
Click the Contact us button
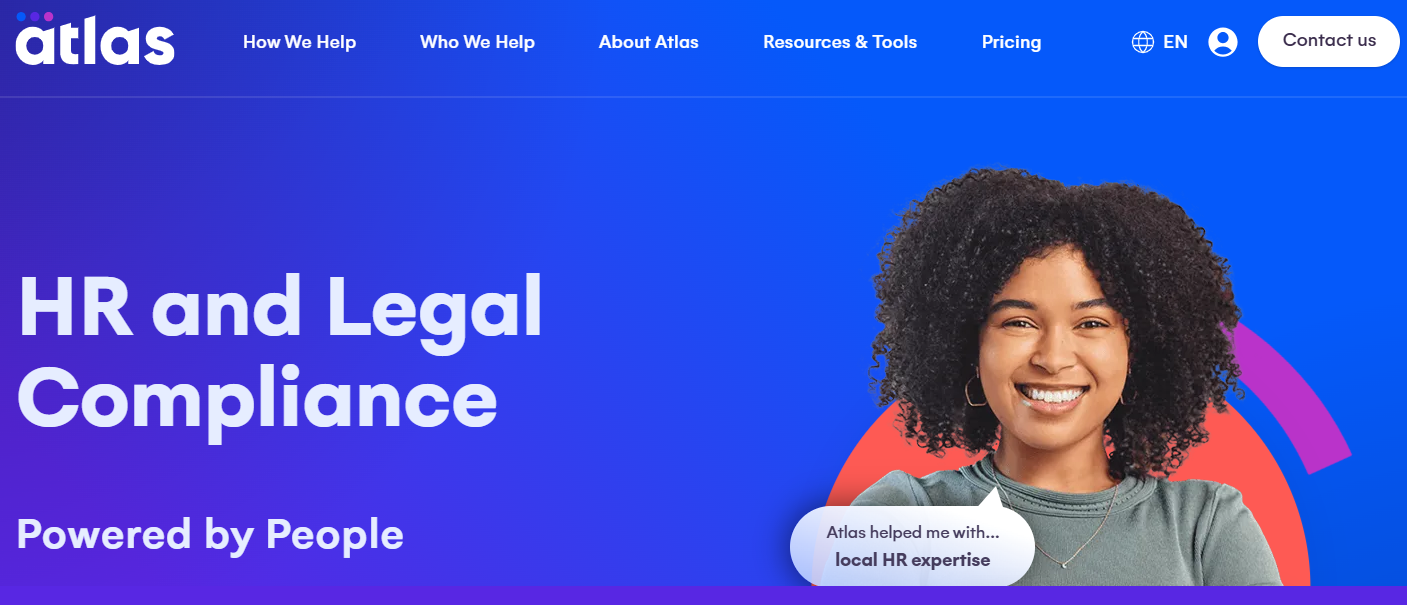coord(1328,41)
